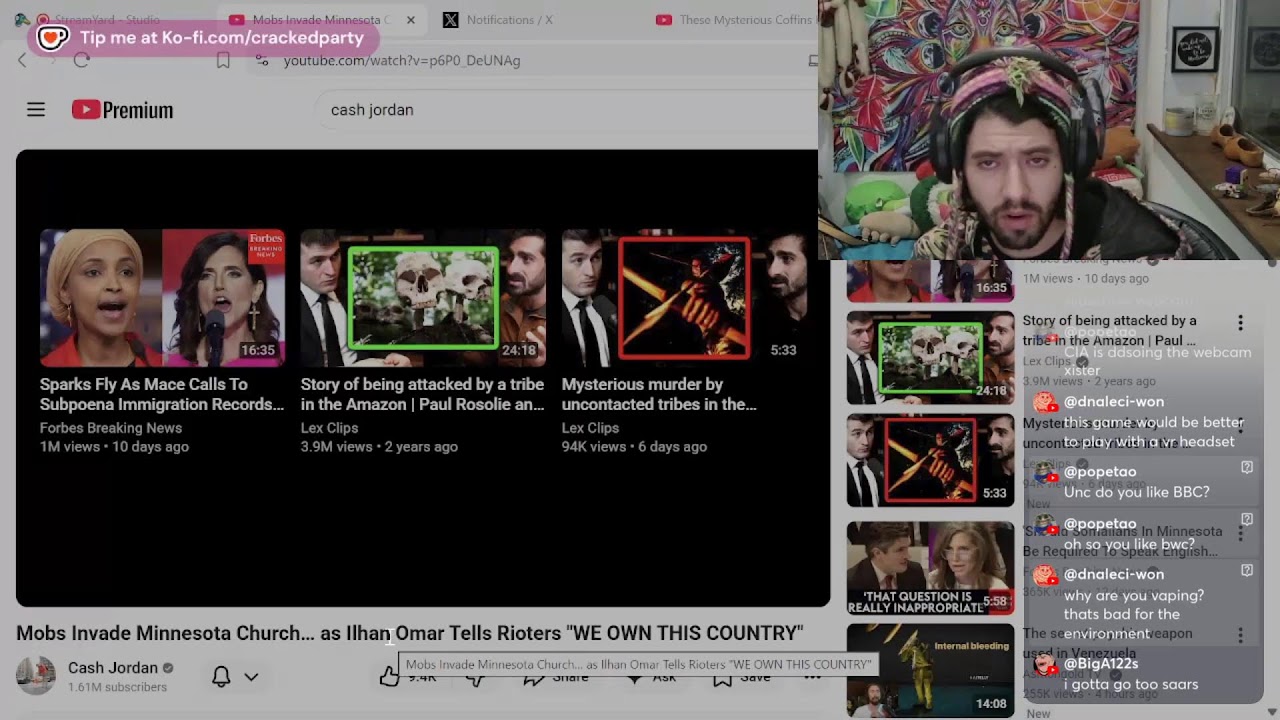The width and height of the screenshot is (1280, 720).
Task: Open Forbes Breaking News channel under Sparks Fly
Action: [111, 428]
